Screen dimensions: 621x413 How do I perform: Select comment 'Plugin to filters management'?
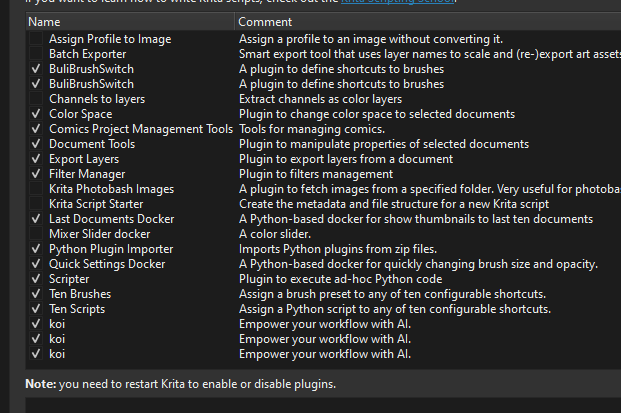pyautogui.click(x=316, y=174)
